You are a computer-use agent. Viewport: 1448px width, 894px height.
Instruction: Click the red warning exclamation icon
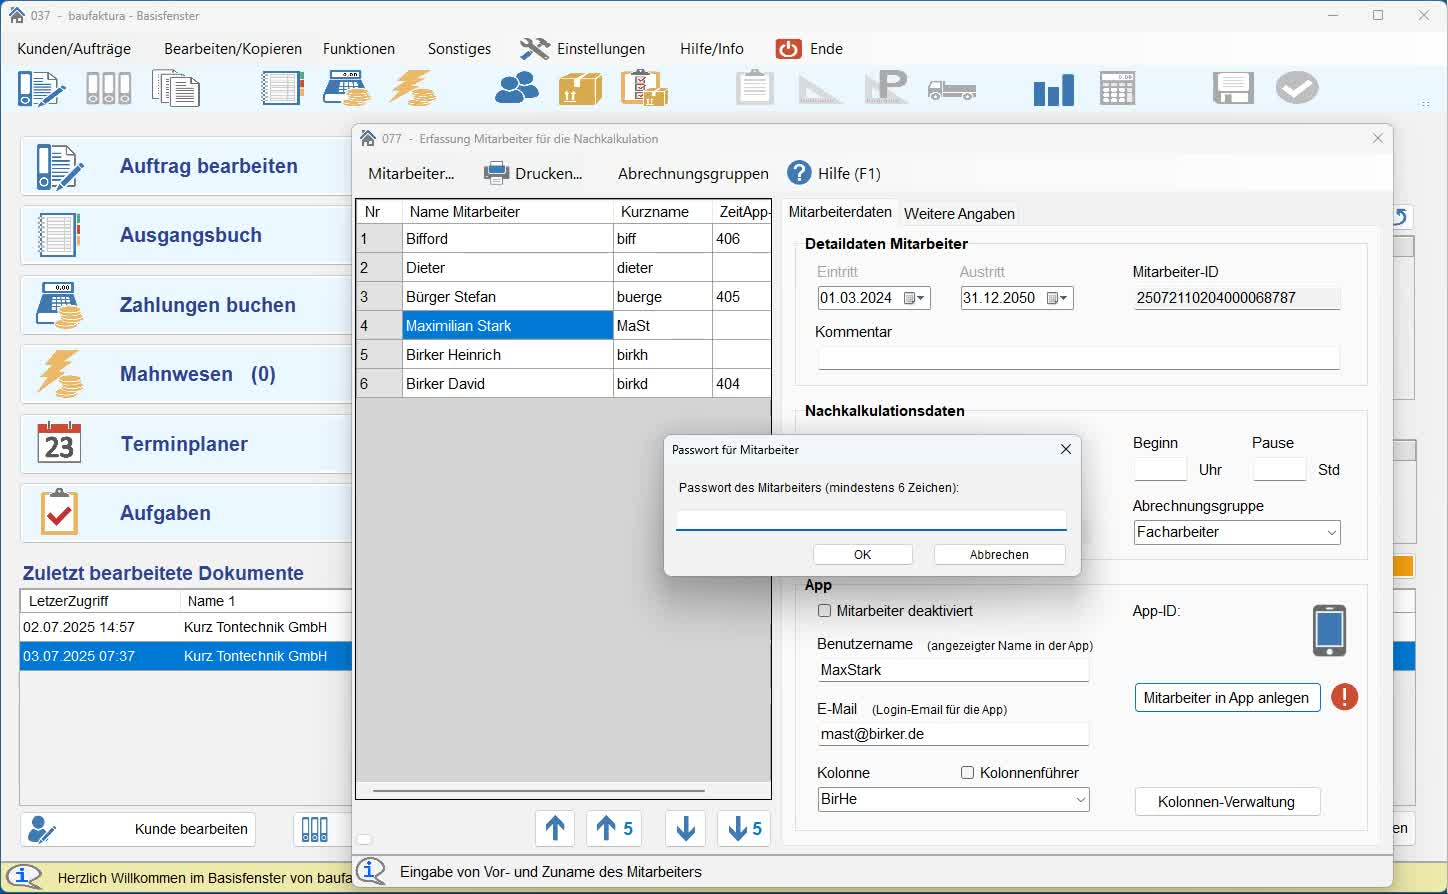(1344, 697)
